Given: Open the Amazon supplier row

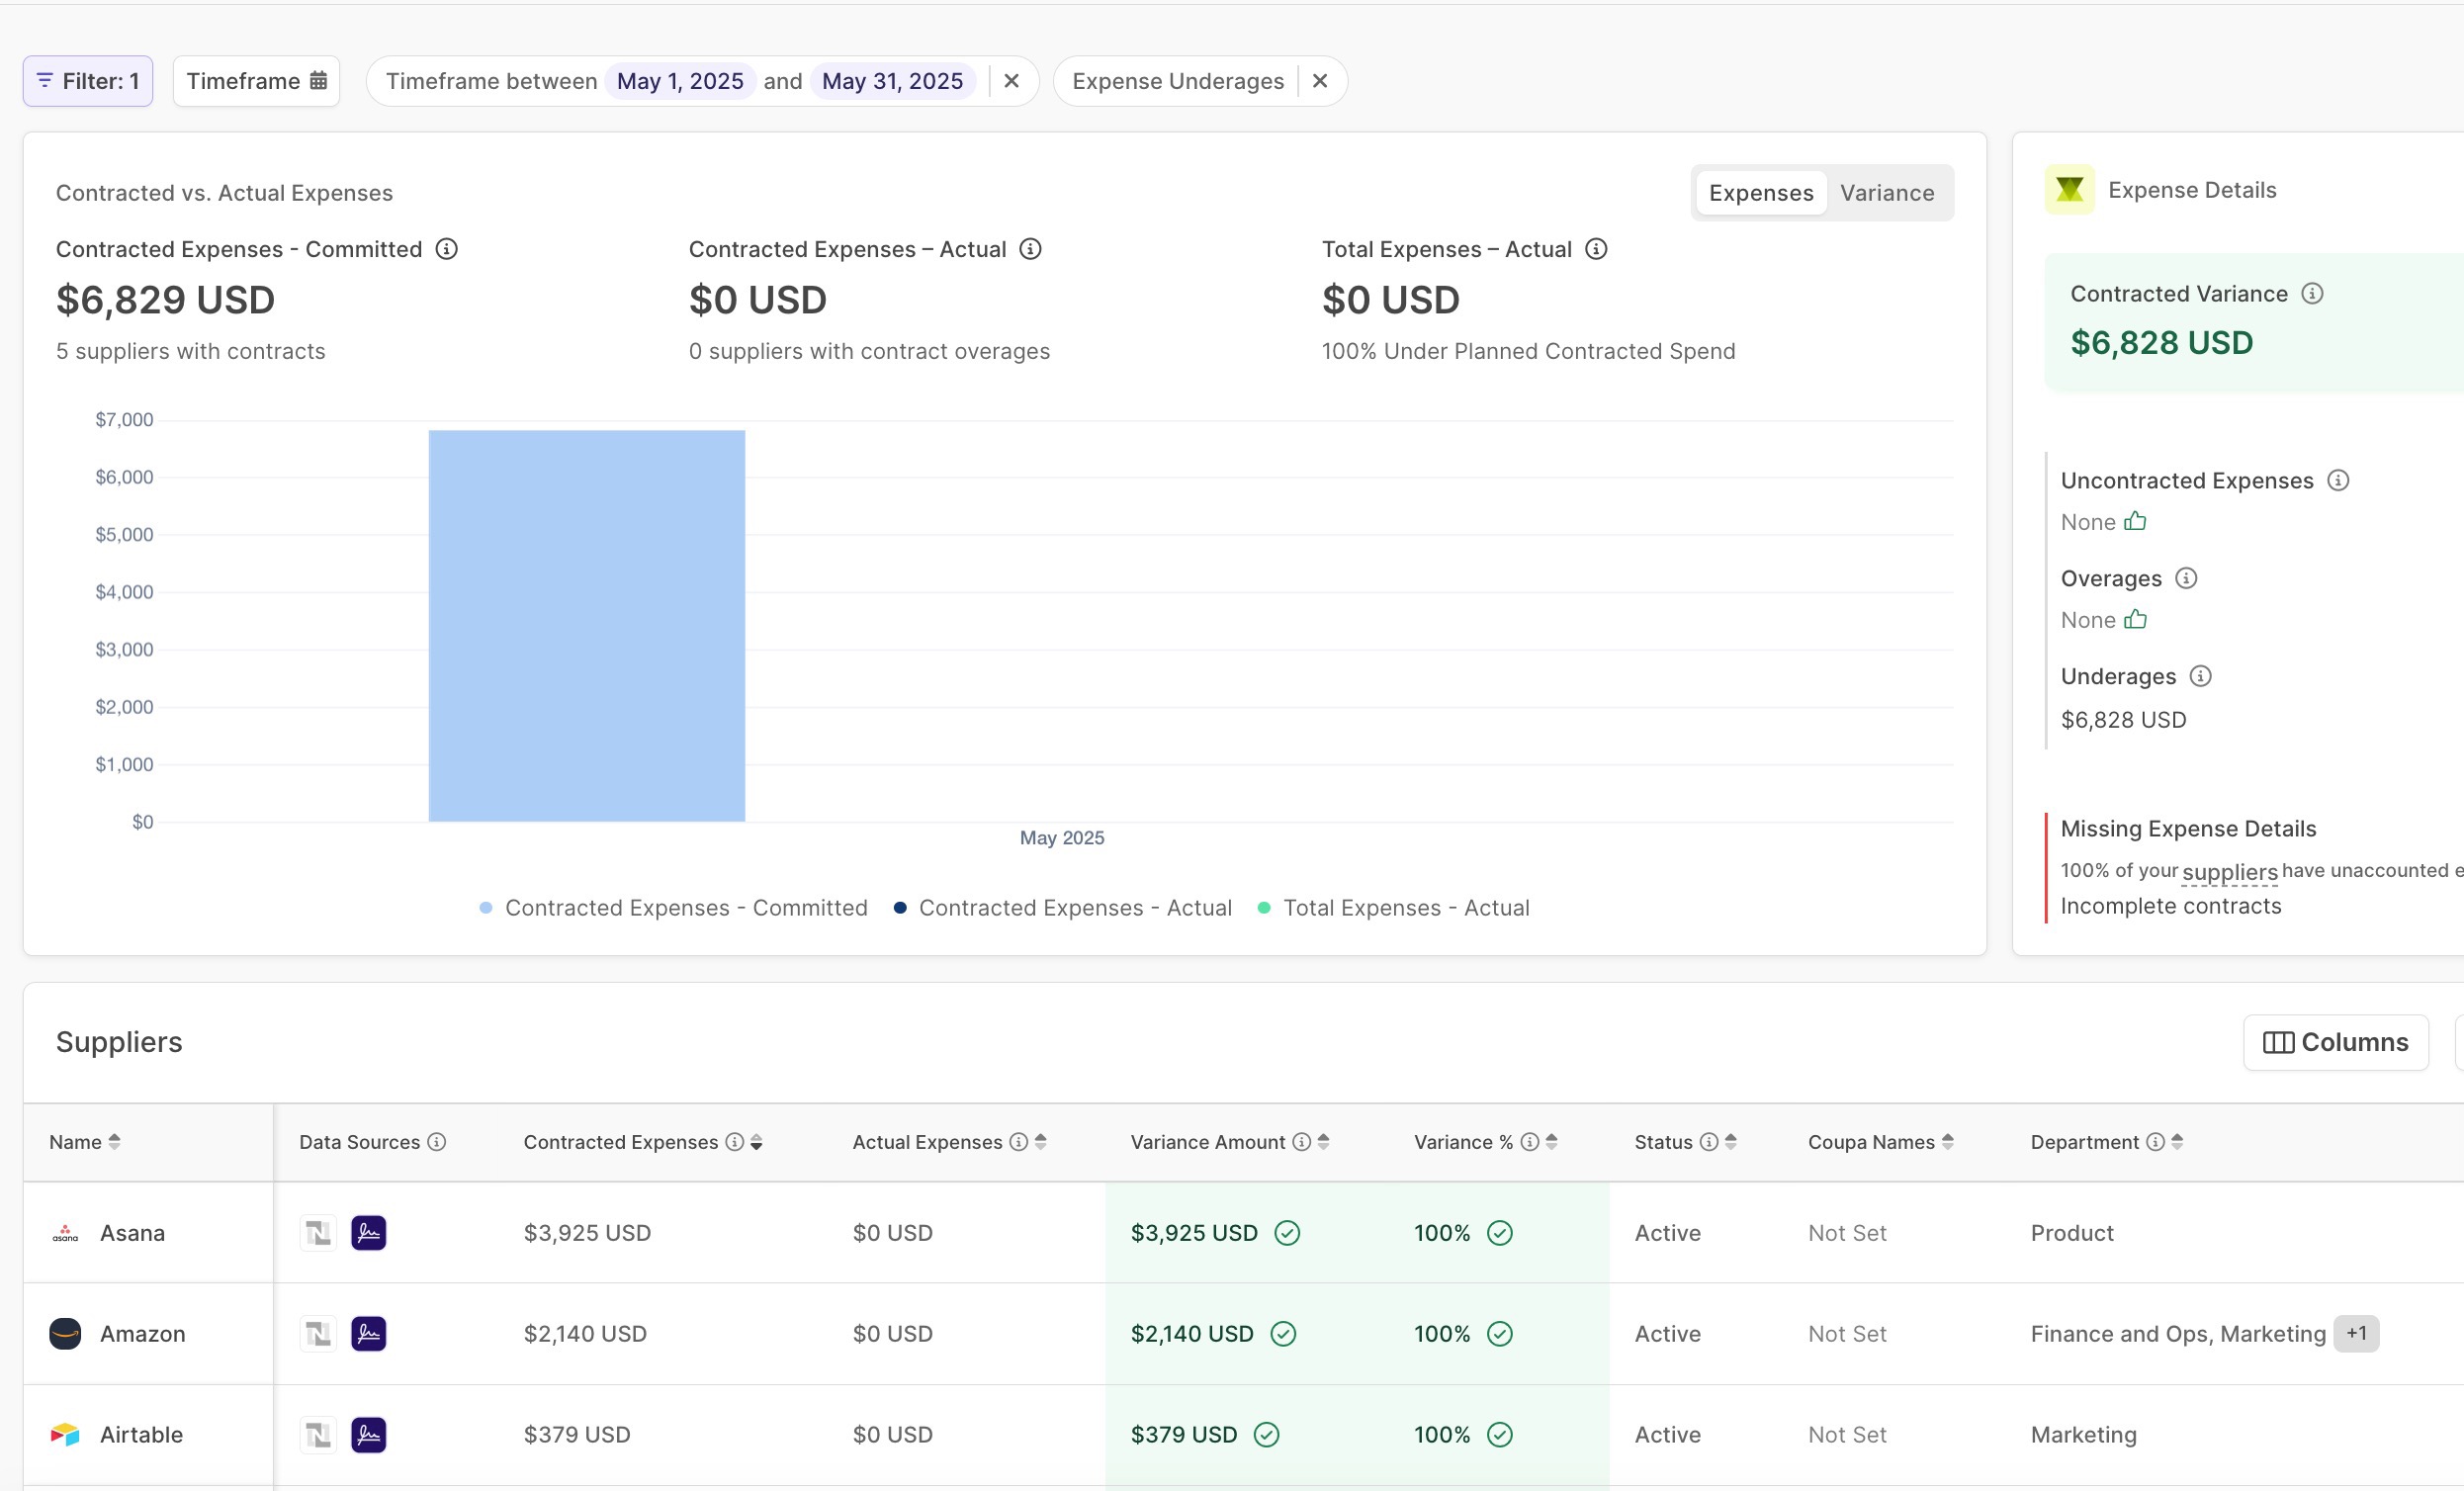Looking at the screenshot, I should coord(1243,1334).
